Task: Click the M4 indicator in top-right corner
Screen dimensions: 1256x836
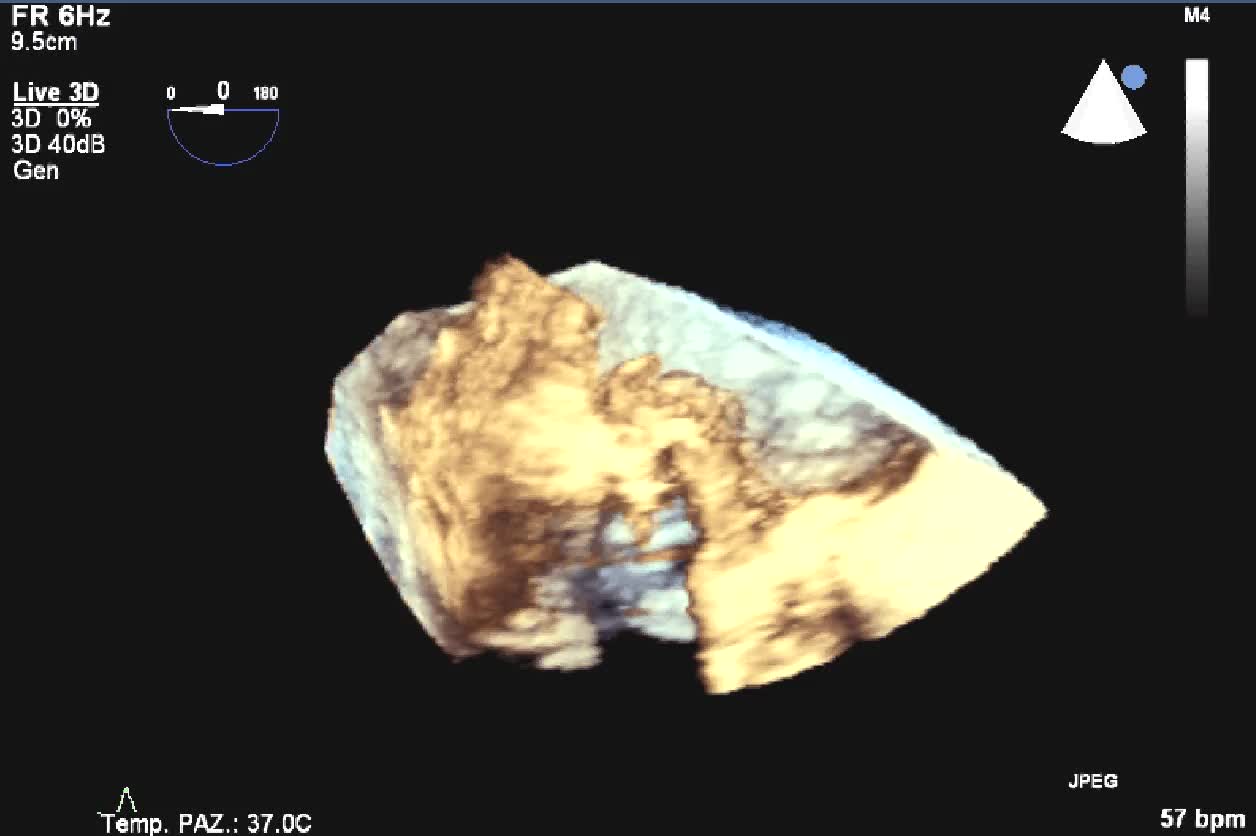Action: tap(1196, 17)
